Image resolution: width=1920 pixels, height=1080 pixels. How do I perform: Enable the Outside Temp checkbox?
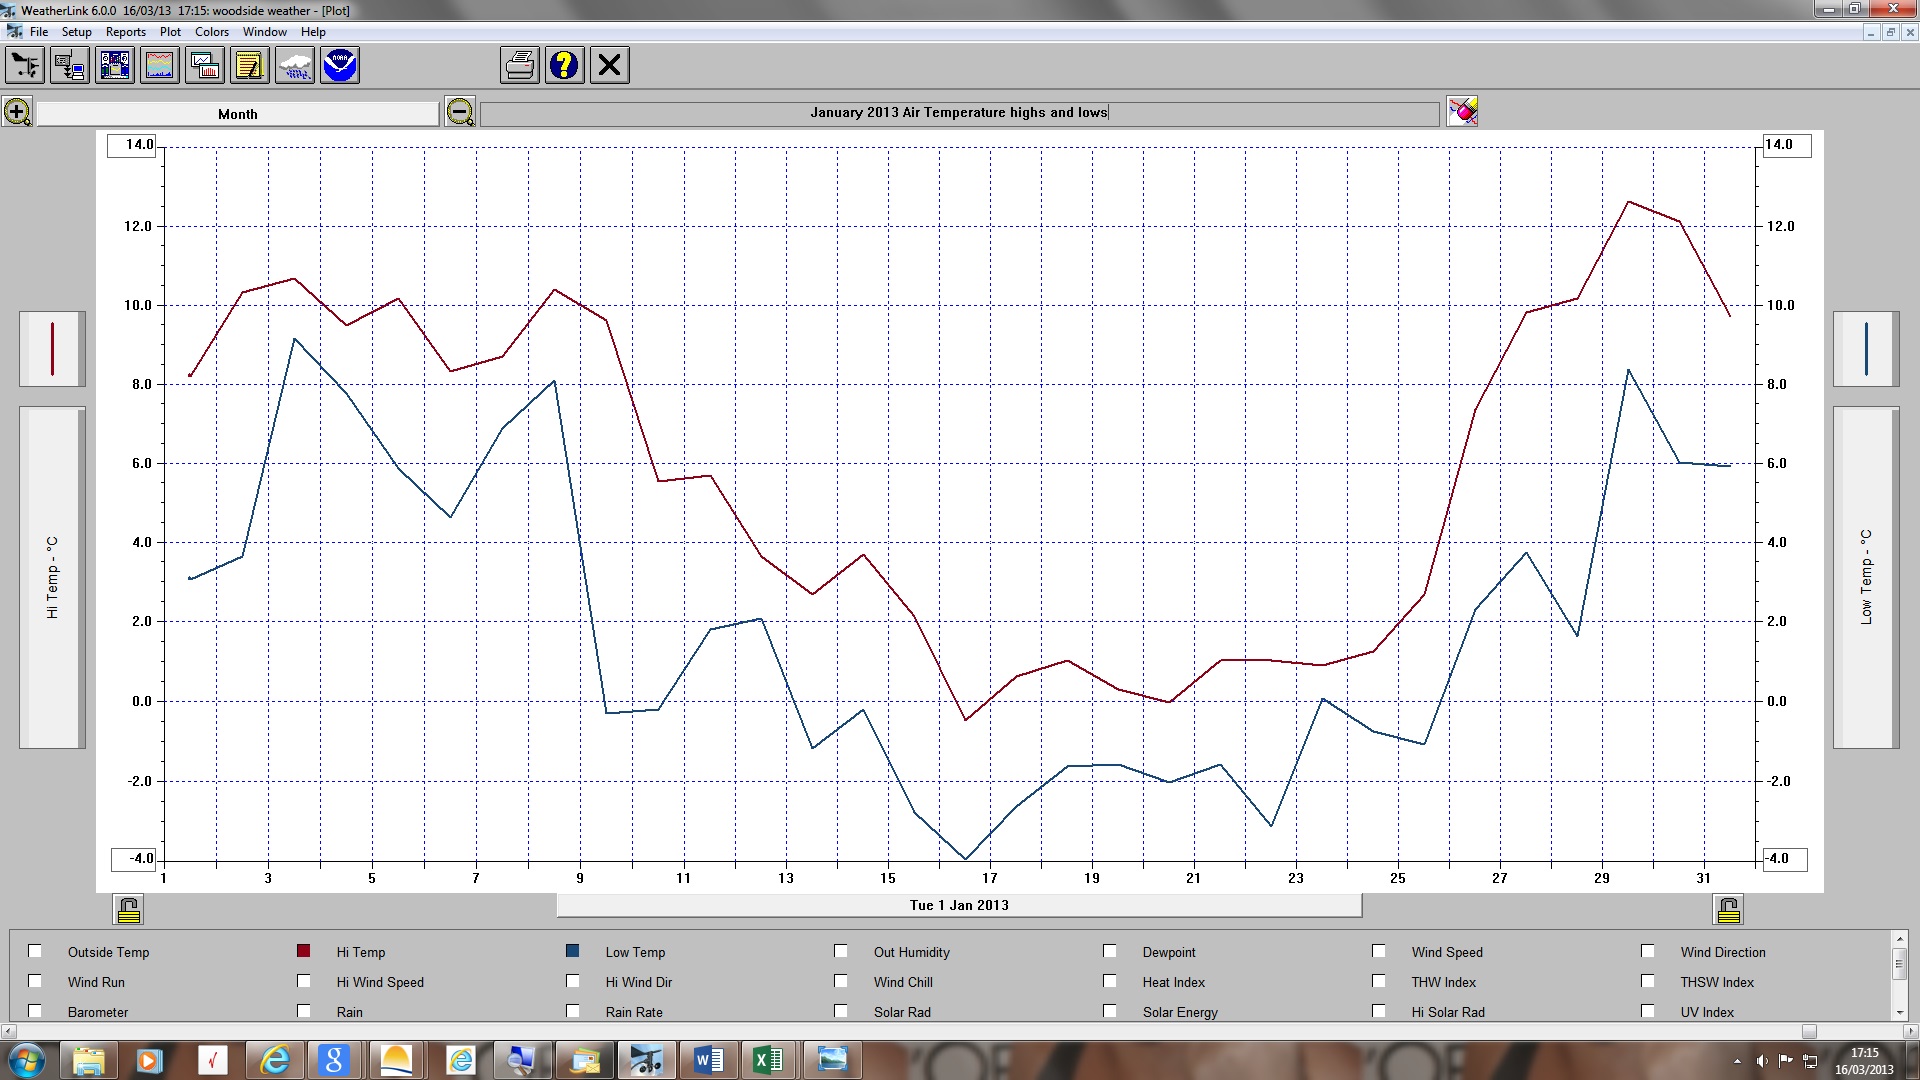click(35, 951)
